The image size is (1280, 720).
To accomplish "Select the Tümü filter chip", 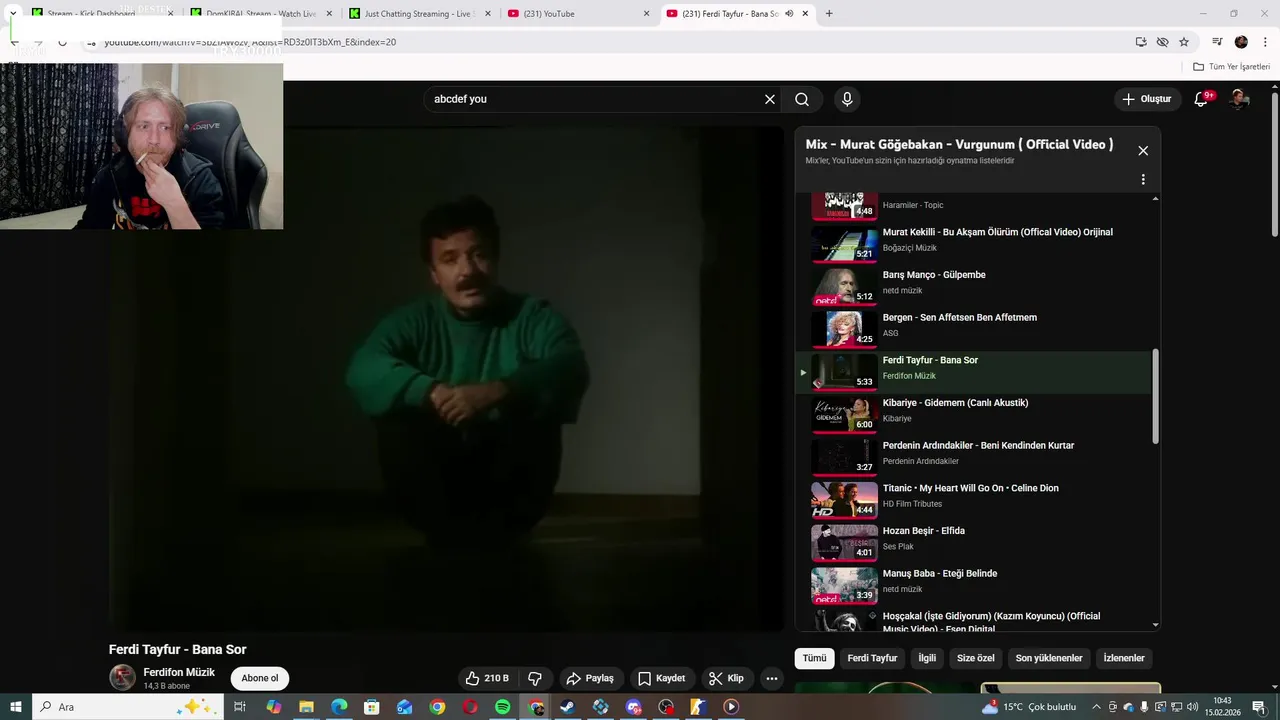I will pos(814,658).
